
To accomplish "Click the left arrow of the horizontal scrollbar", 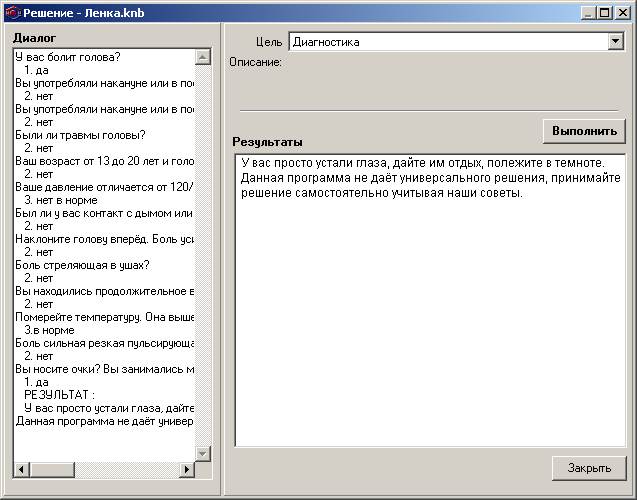I will tap(21, 469).
